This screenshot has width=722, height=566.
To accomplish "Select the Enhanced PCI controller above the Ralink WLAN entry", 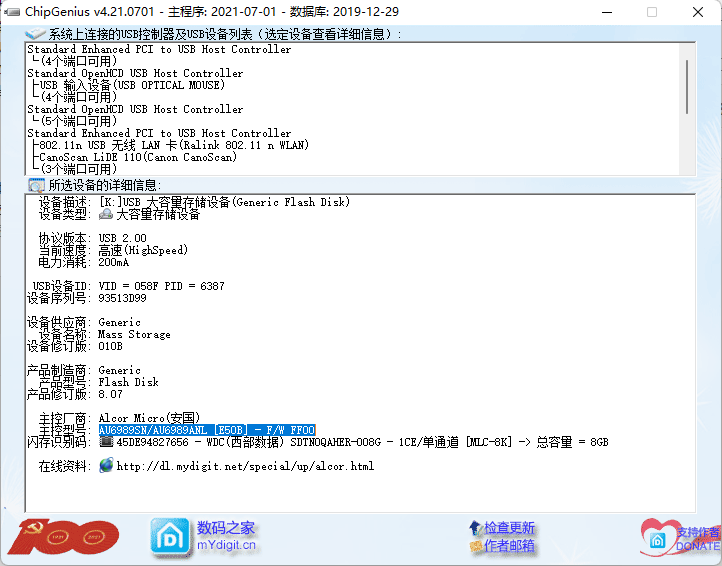I will point(159,133).
